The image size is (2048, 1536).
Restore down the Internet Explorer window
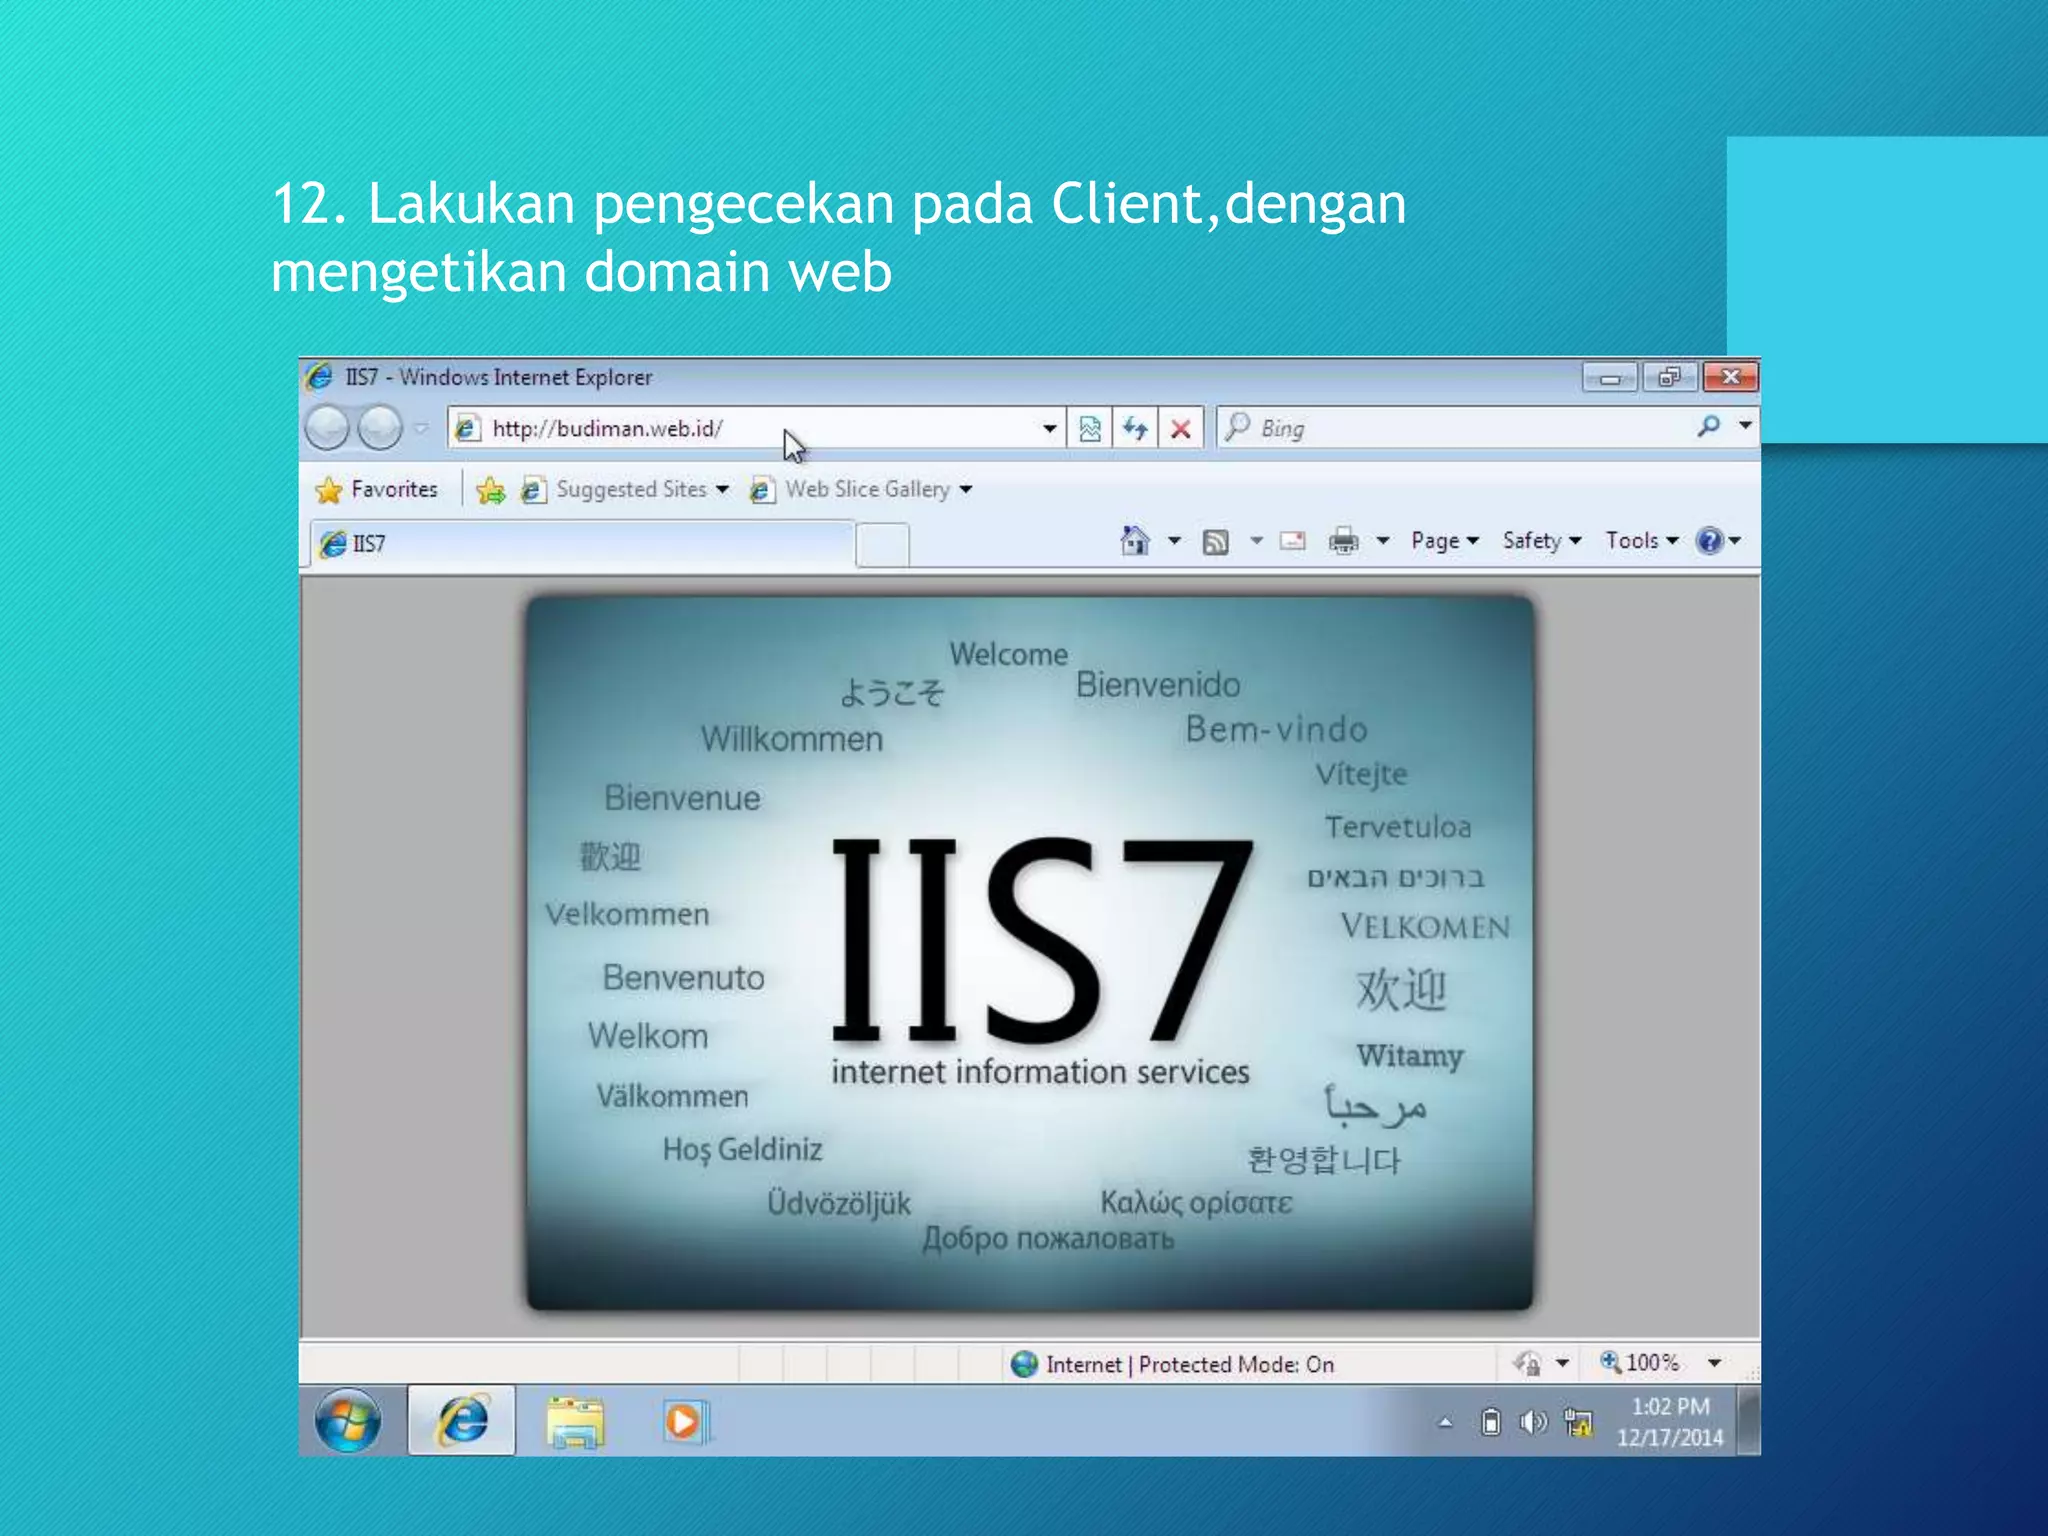[x=1669, y=377]
